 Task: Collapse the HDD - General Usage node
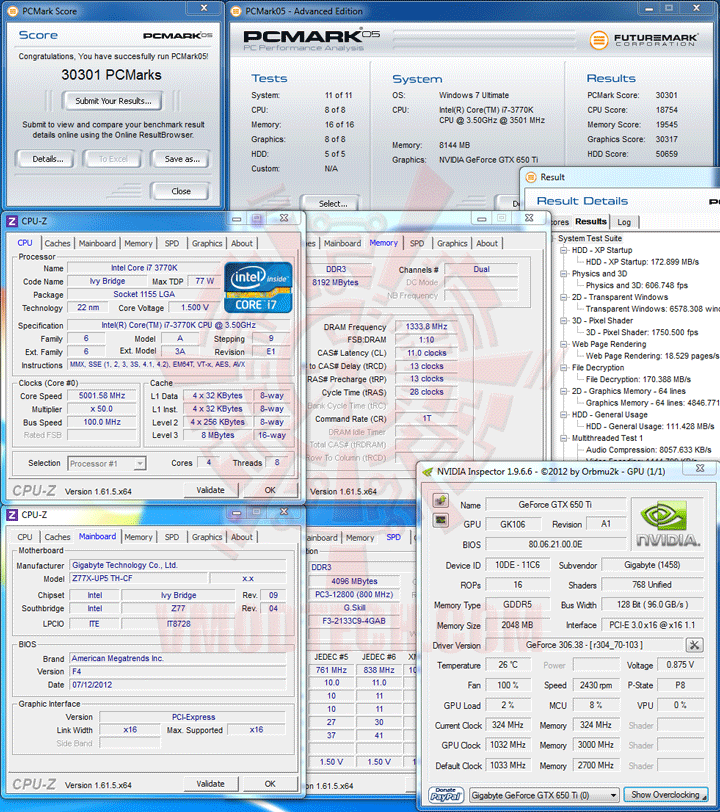pos(564,414)
